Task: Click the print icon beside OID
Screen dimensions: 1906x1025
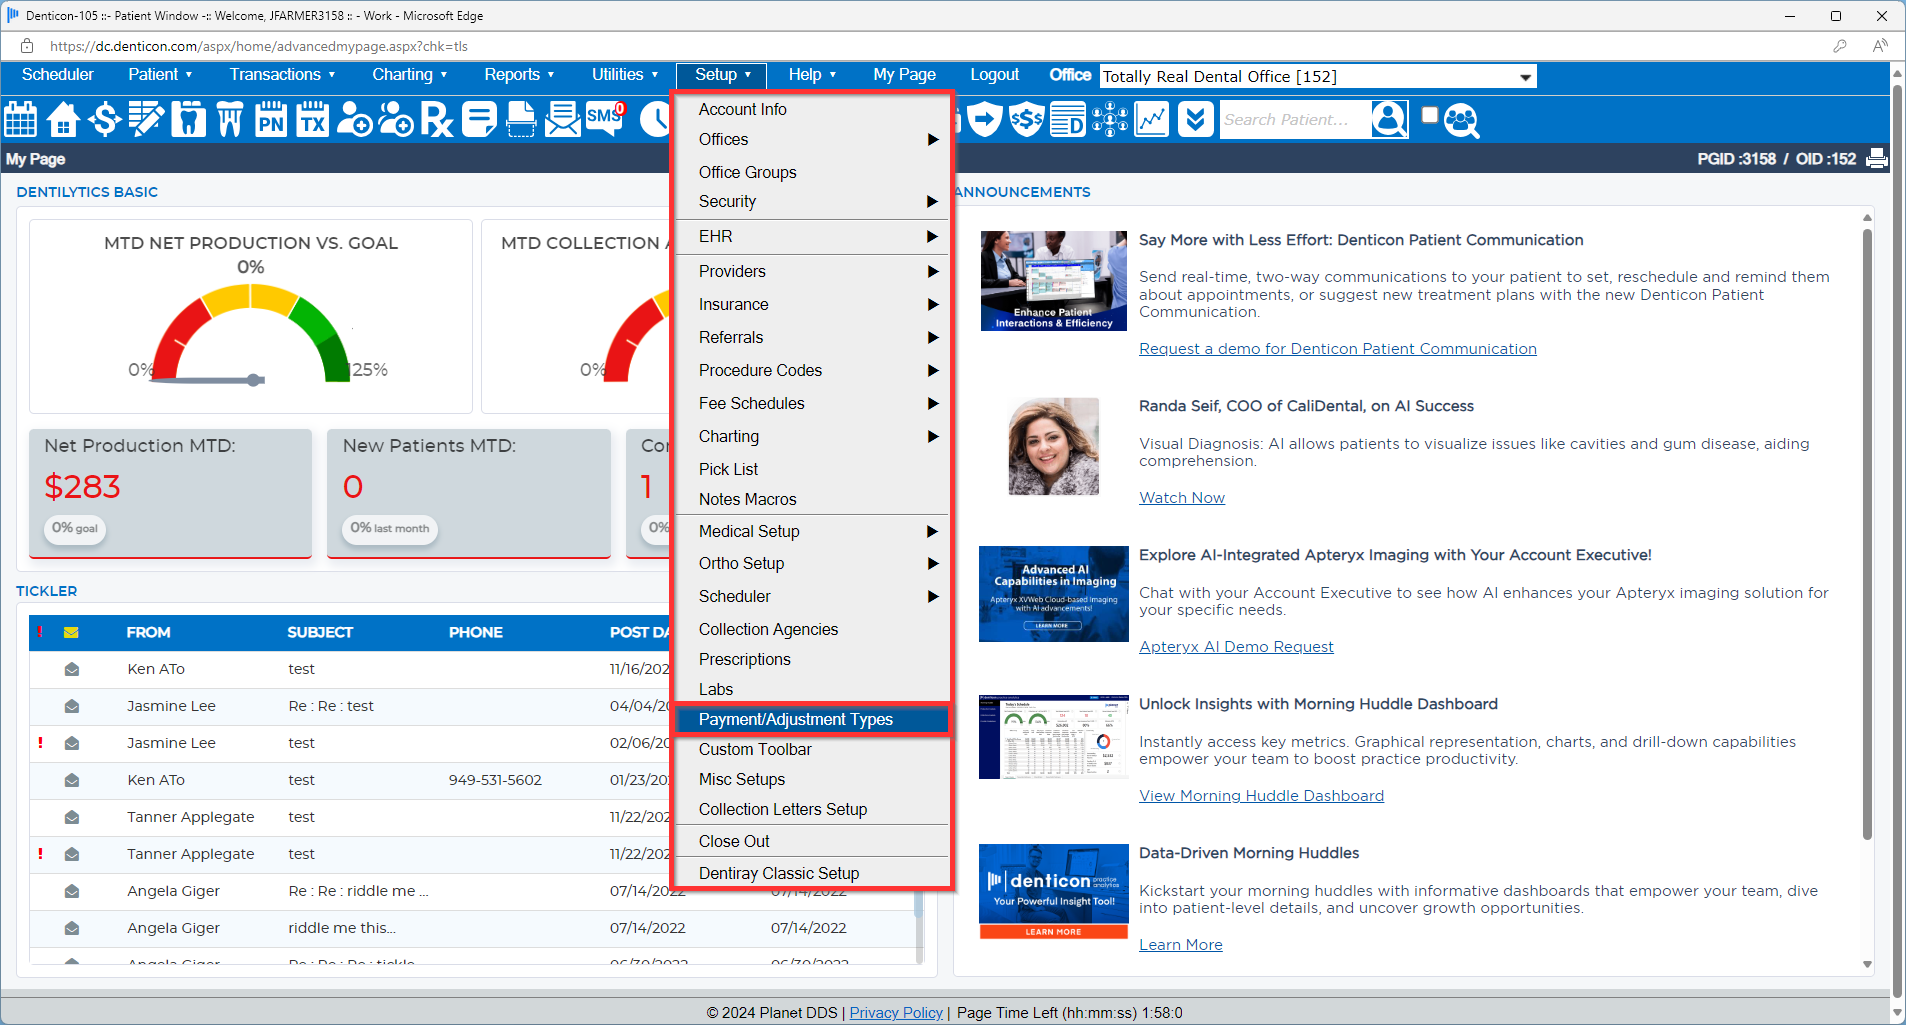Action: tap(1877, 158)
